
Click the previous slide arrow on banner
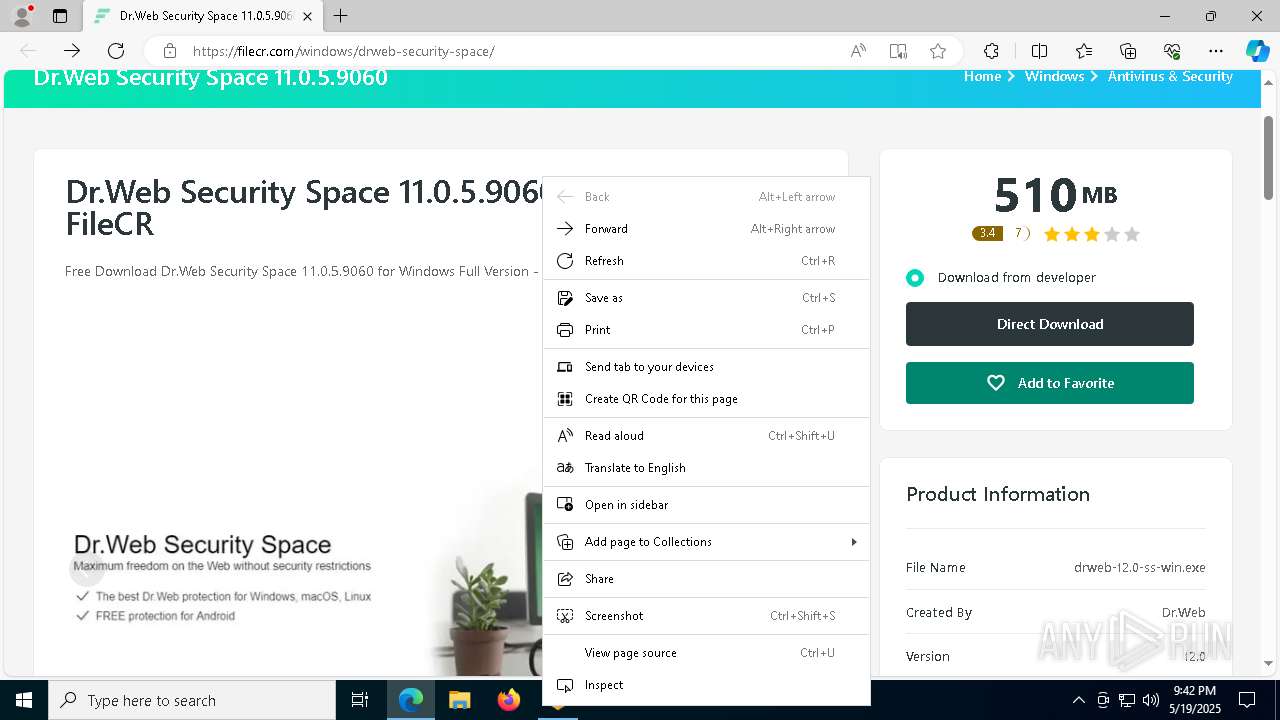click(86, 569)
